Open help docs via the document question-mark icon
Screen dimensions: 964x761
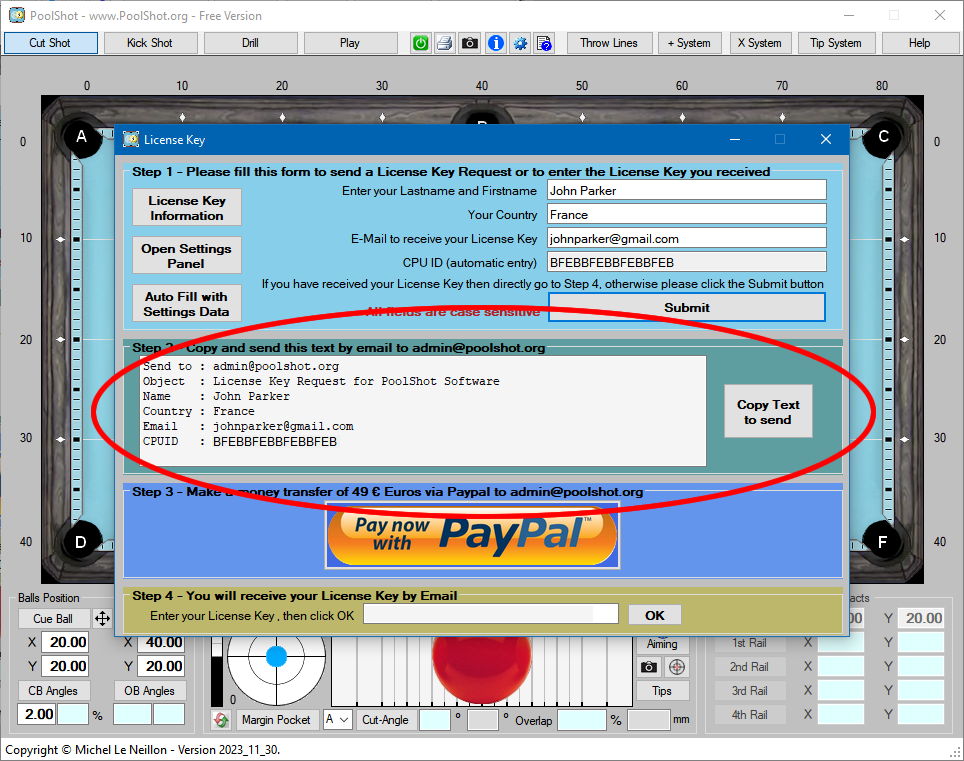click(x=544, y=43)
